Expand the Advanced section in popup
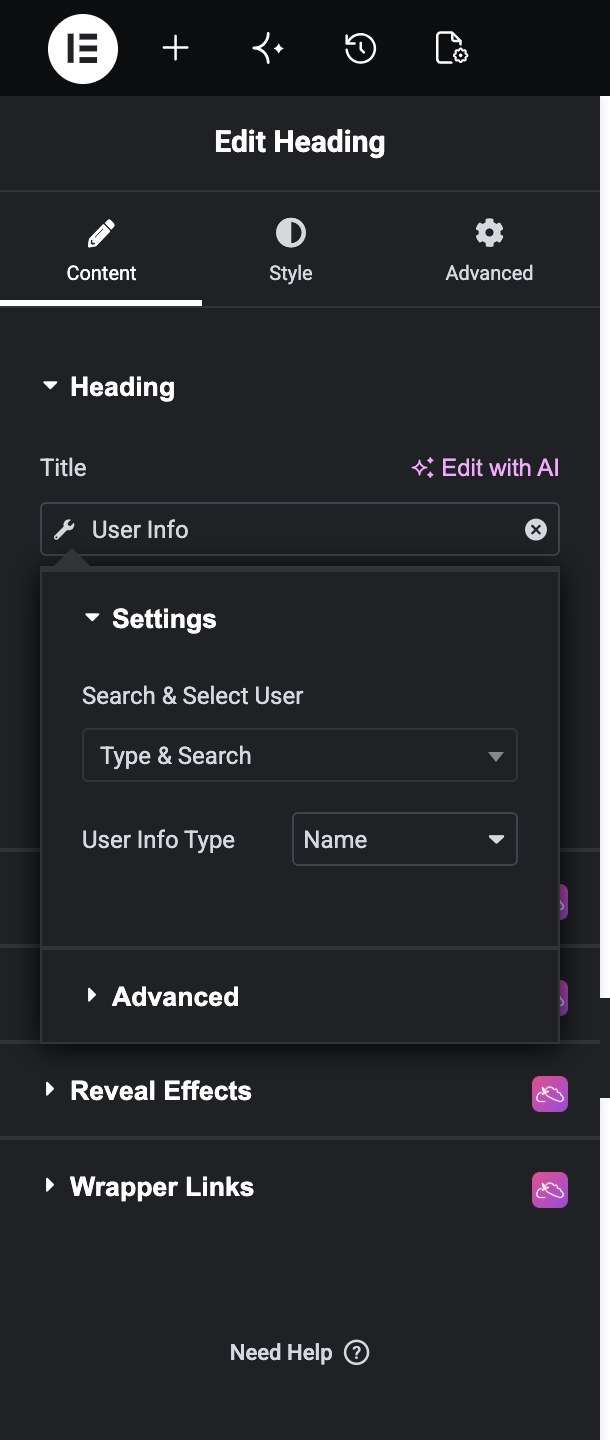Image resolution: width=610 pixels, height=1440 pixels. click(162, 997)
